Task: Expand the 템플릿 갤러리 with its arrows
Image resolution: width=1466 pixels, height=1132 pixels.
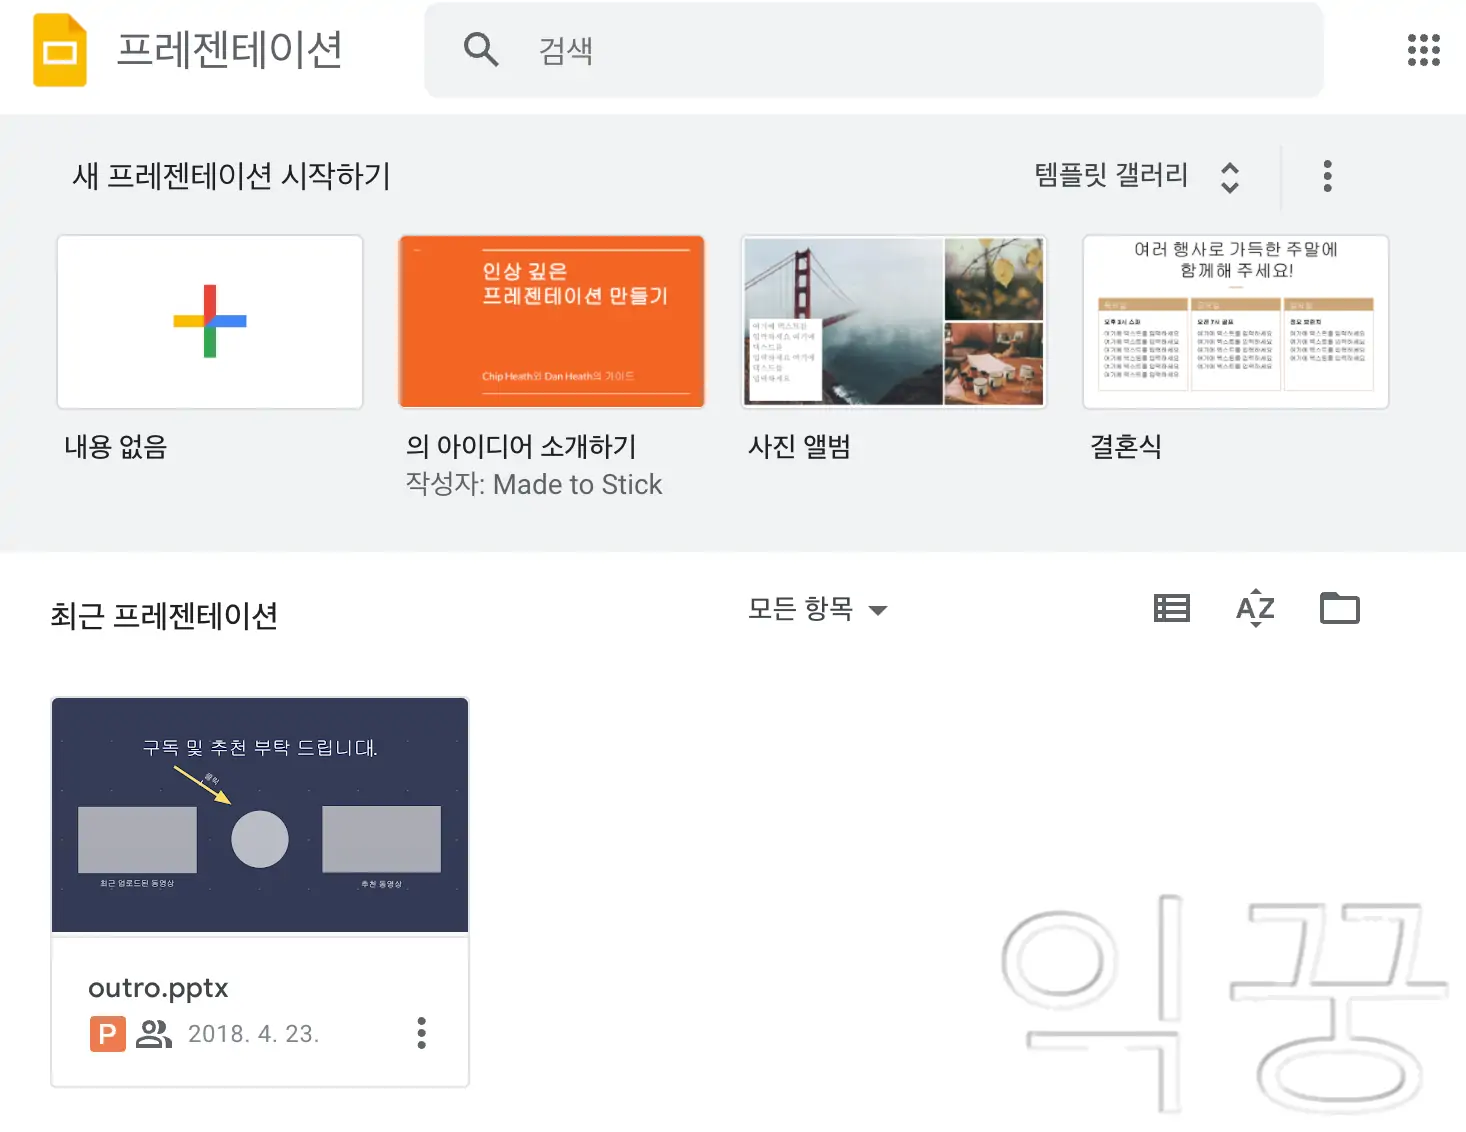Action: 1233,175
